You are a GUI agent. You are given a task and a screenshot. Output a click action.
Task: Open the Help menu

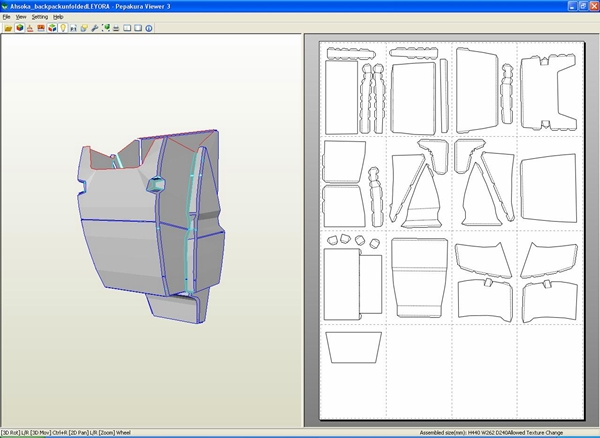[x=58, y=17]
